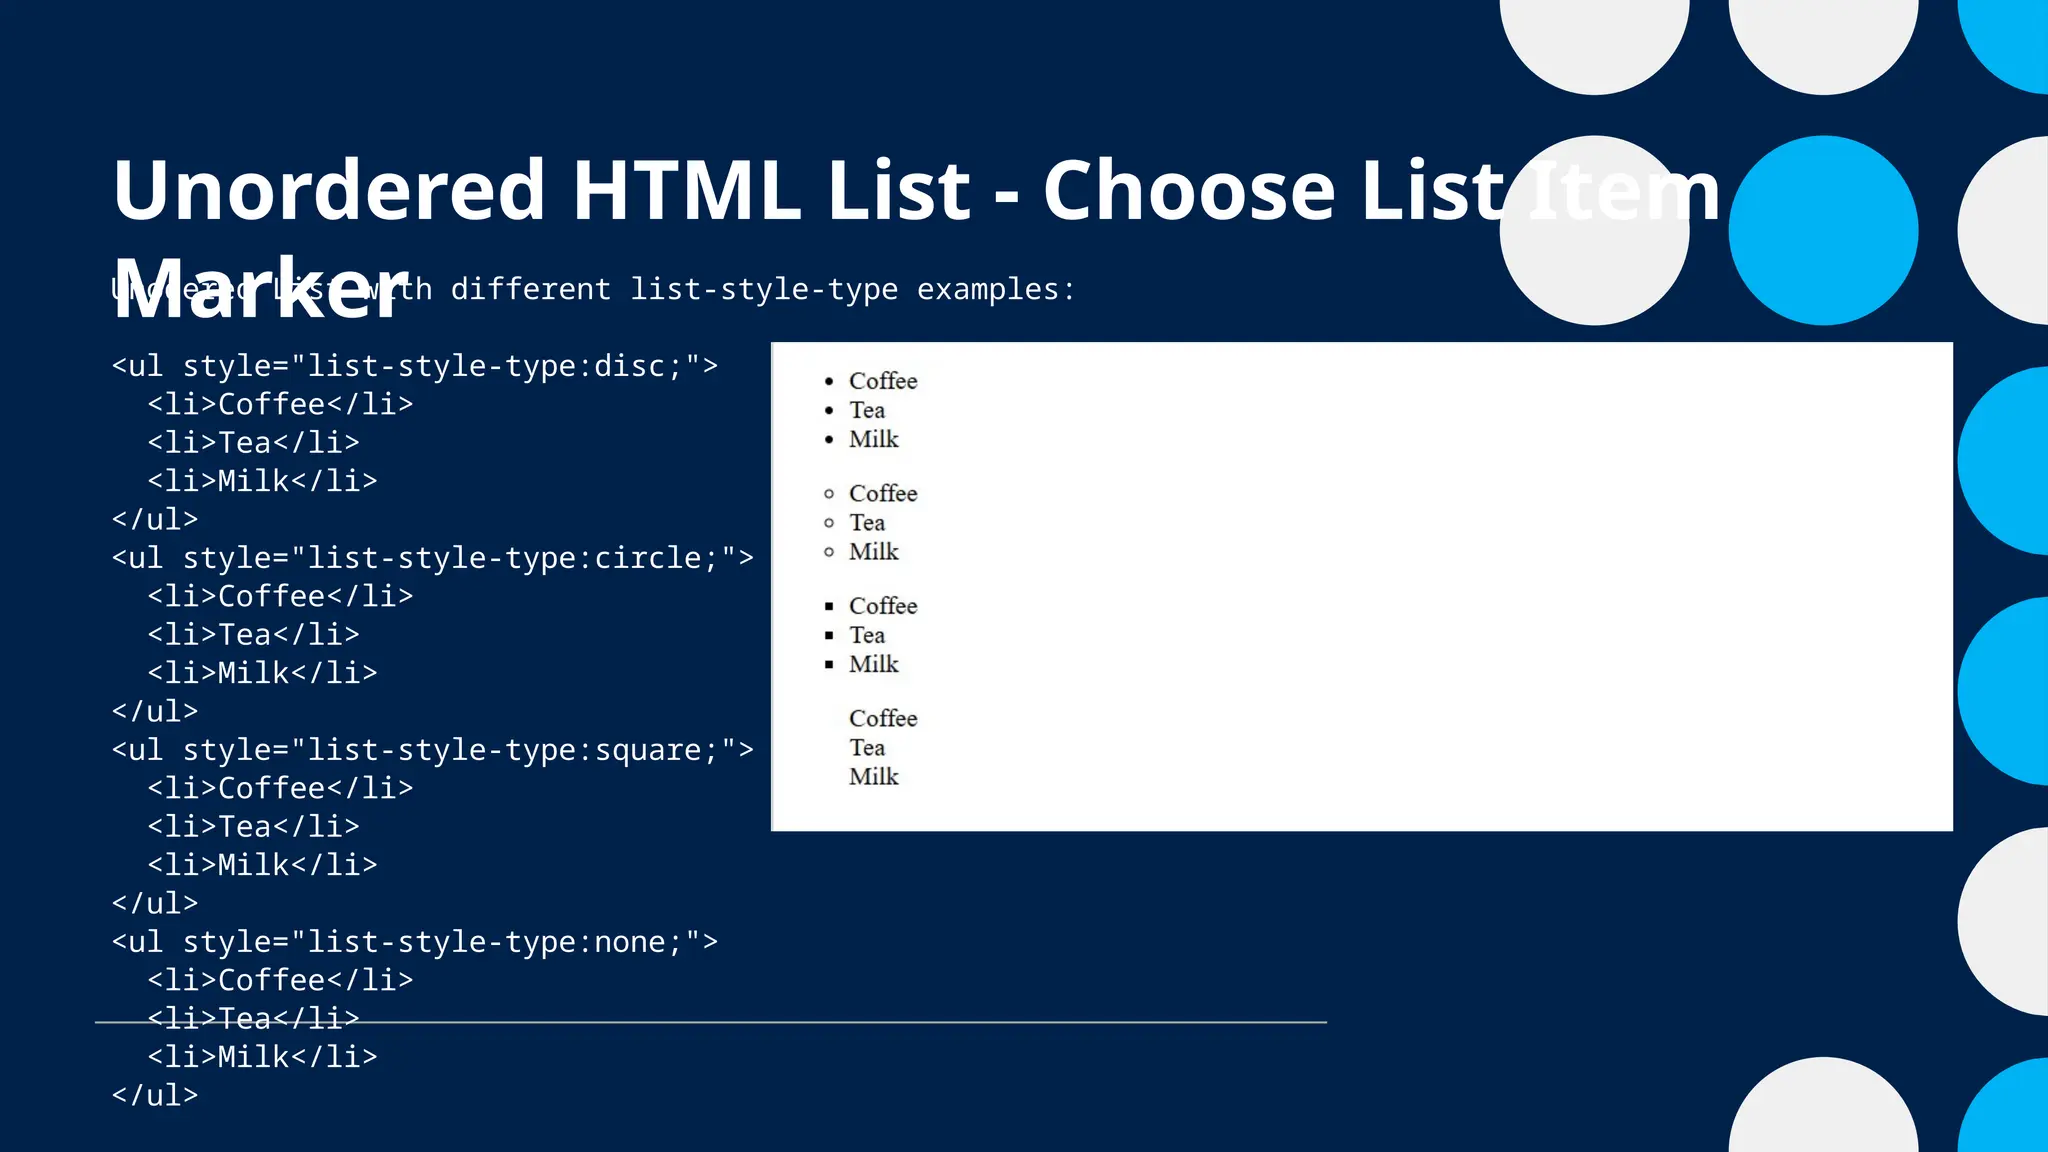Click "Milk" in the circle-bulleted list
2048x1152 pixels.
point(874,552)
